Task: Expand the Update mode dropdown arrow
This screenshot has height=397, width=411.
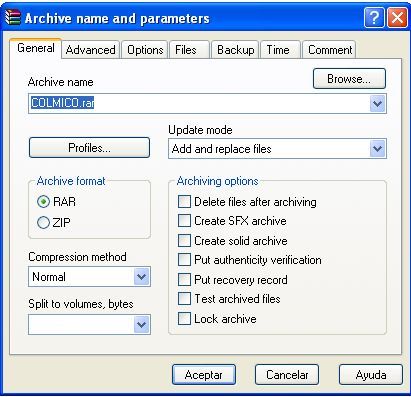Action: (377, 149)
